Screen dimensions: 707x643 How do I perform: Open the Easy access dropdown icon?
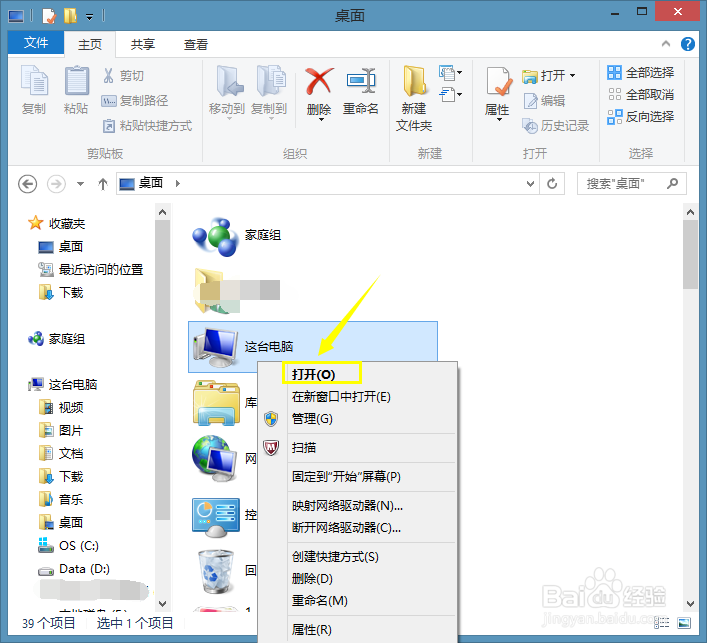tap(450, 95)
